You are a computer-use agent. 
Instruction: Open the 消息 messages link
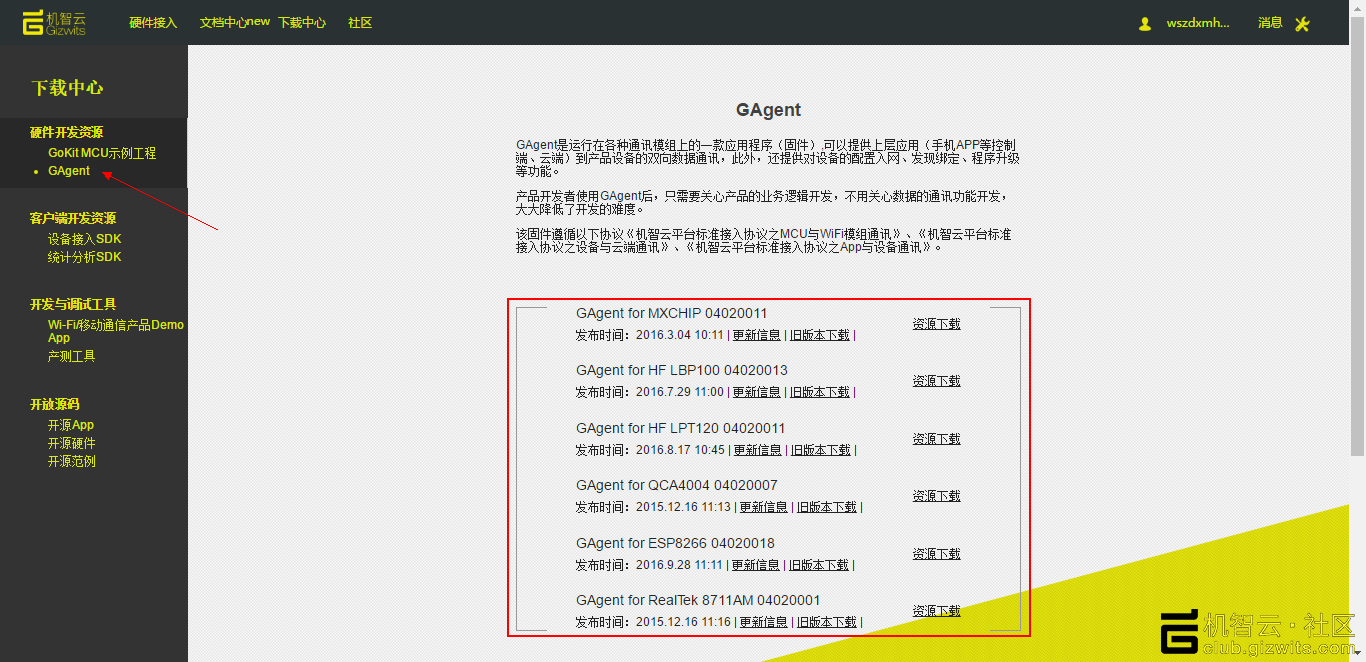coord(1270,23)
